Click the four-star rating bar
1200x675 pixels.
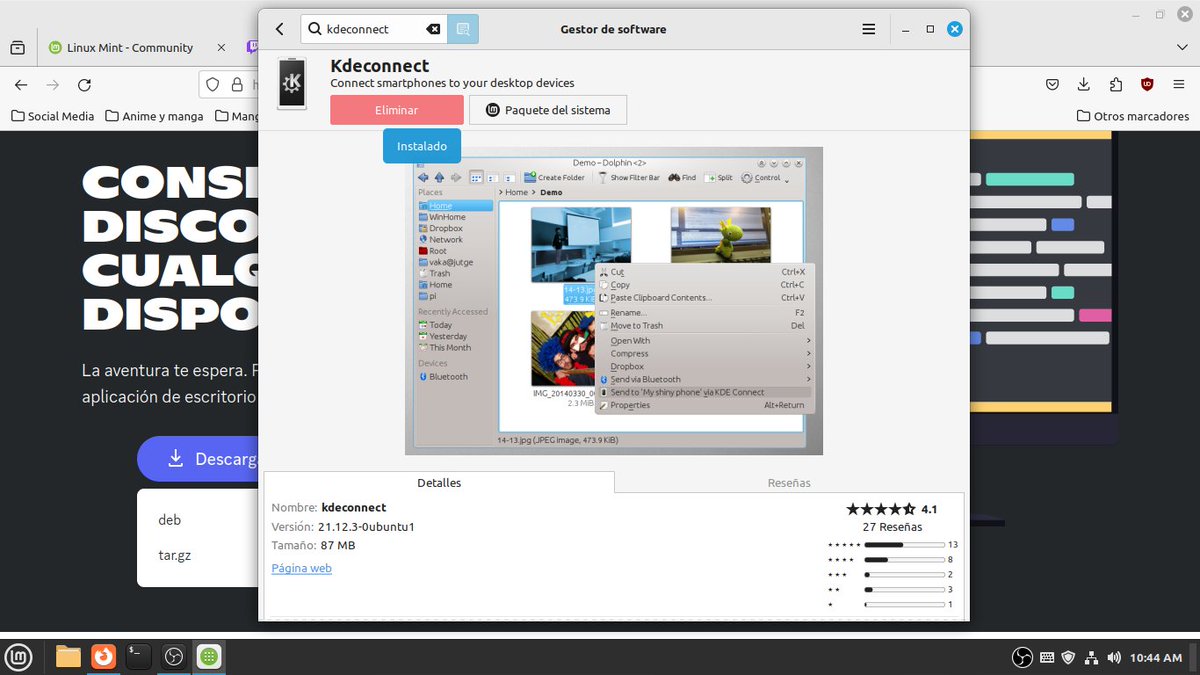coord(904,560)
